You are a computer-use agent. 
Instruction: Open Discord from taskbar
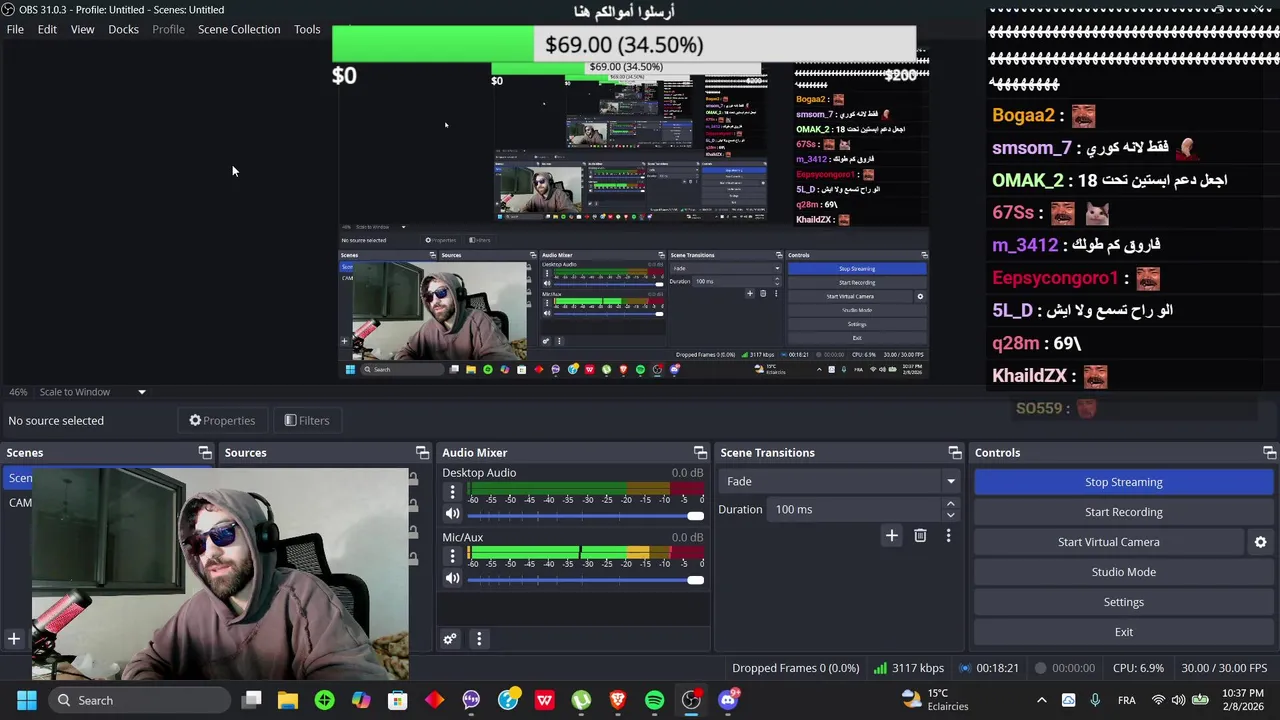[x=728, y=700]
